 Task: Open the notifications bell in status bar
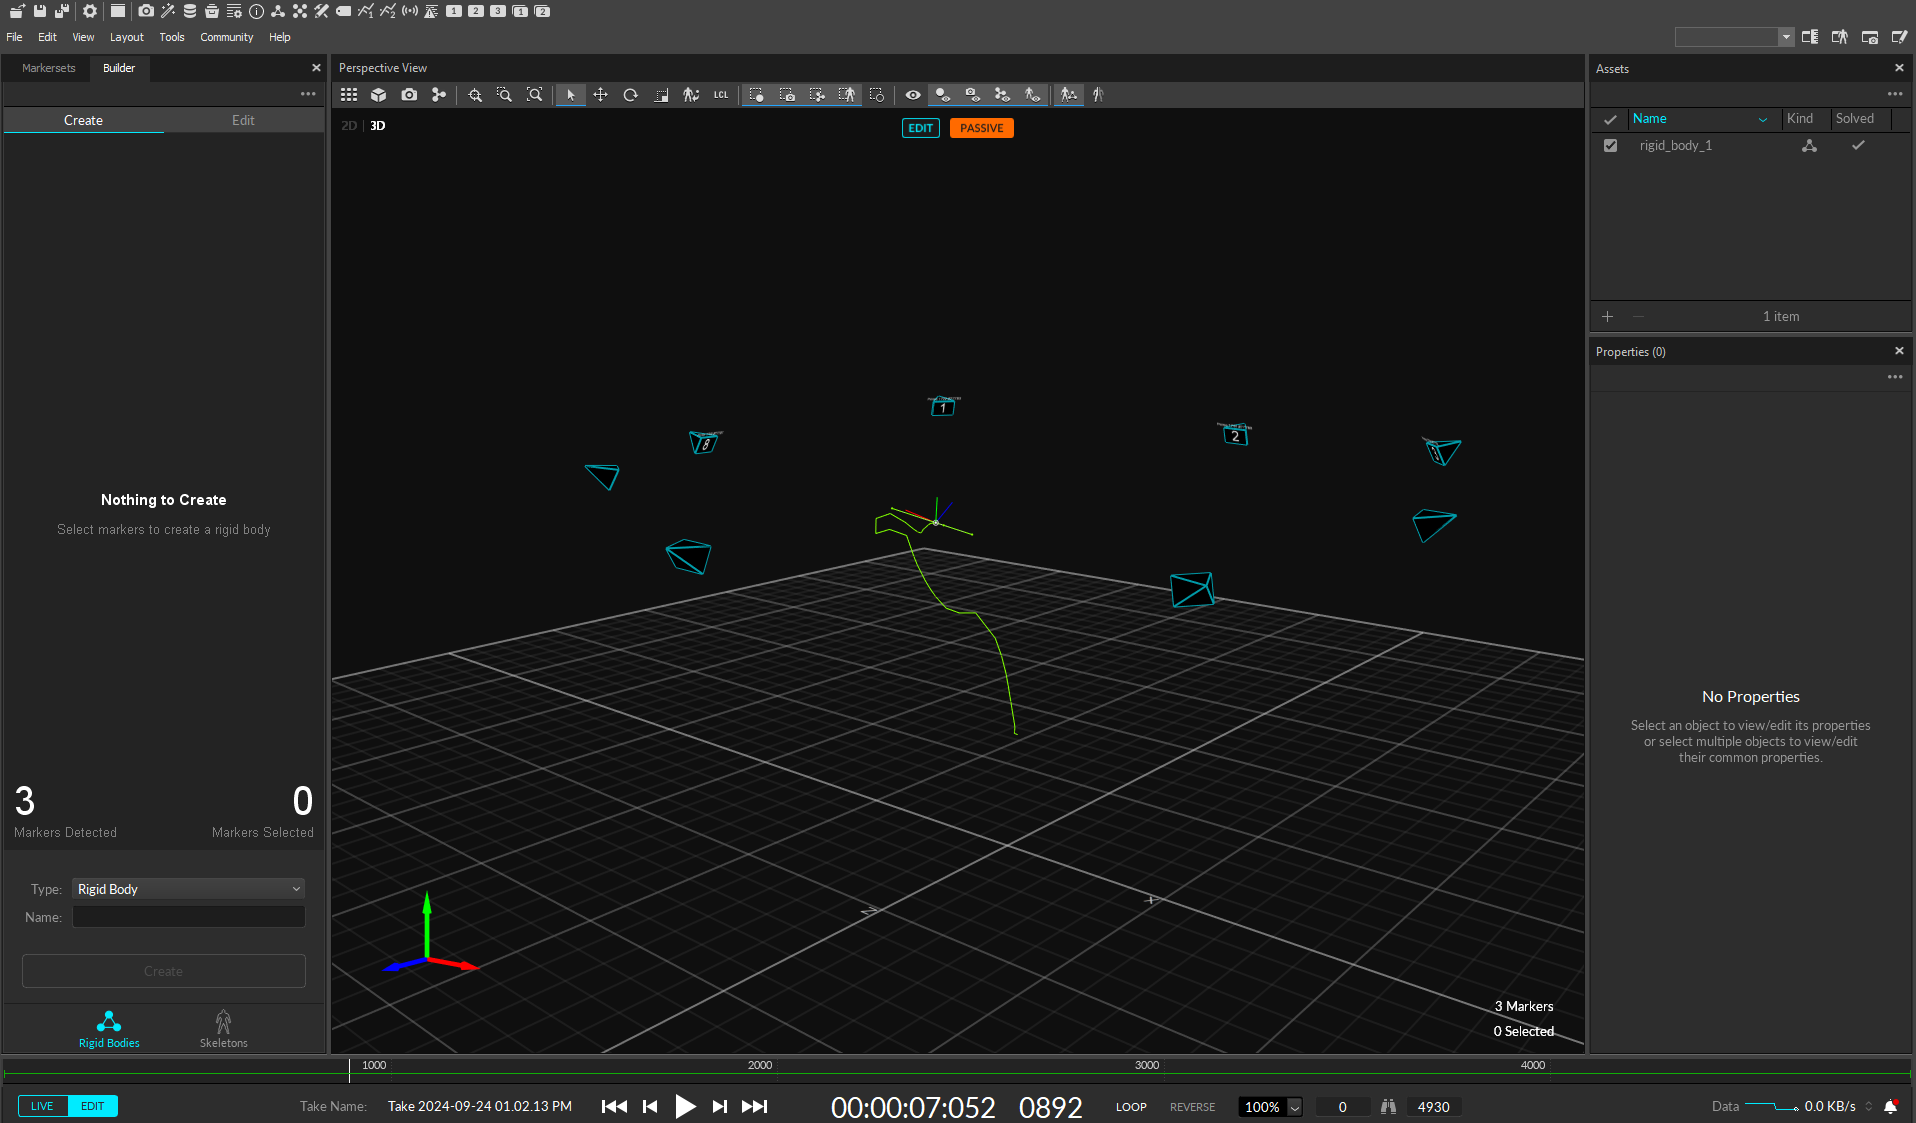click(x=1890, y=1106)
